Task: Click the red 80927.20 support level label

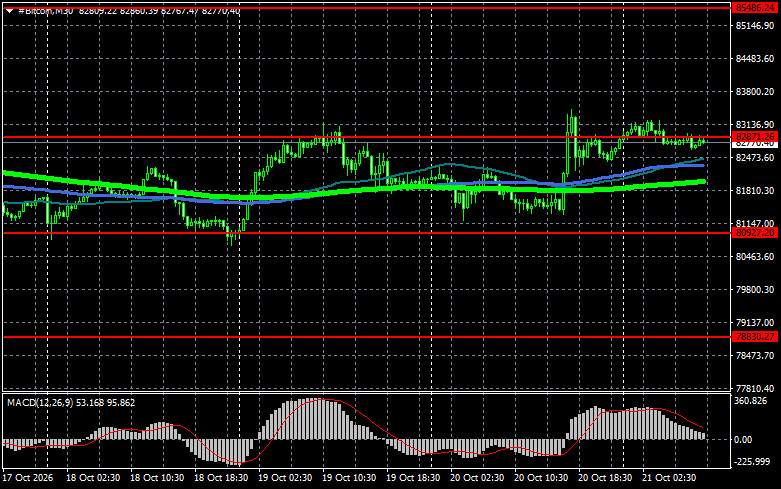Action: 755,233
